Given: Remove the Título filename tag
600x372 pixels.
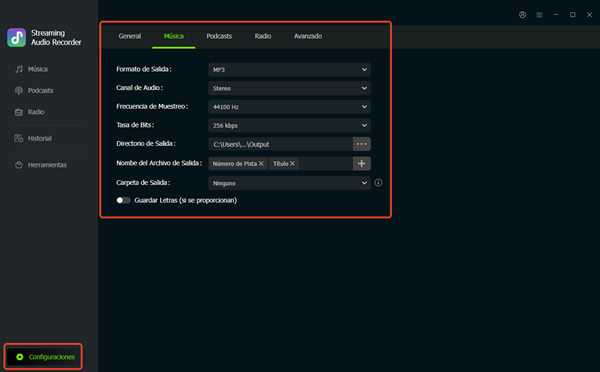Looking at the screenshot, I should click(x=292, y=164).
